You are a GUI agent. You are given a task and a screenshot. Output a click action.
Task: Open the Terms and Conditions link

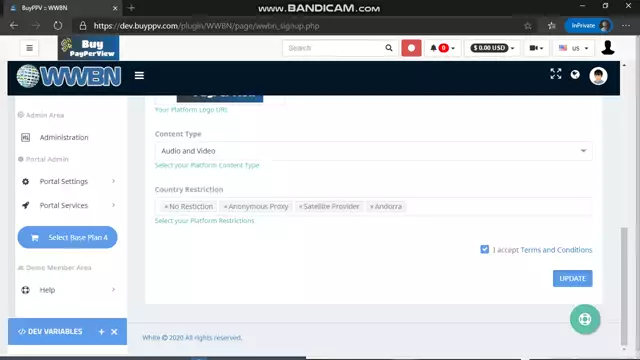(556, 250)
